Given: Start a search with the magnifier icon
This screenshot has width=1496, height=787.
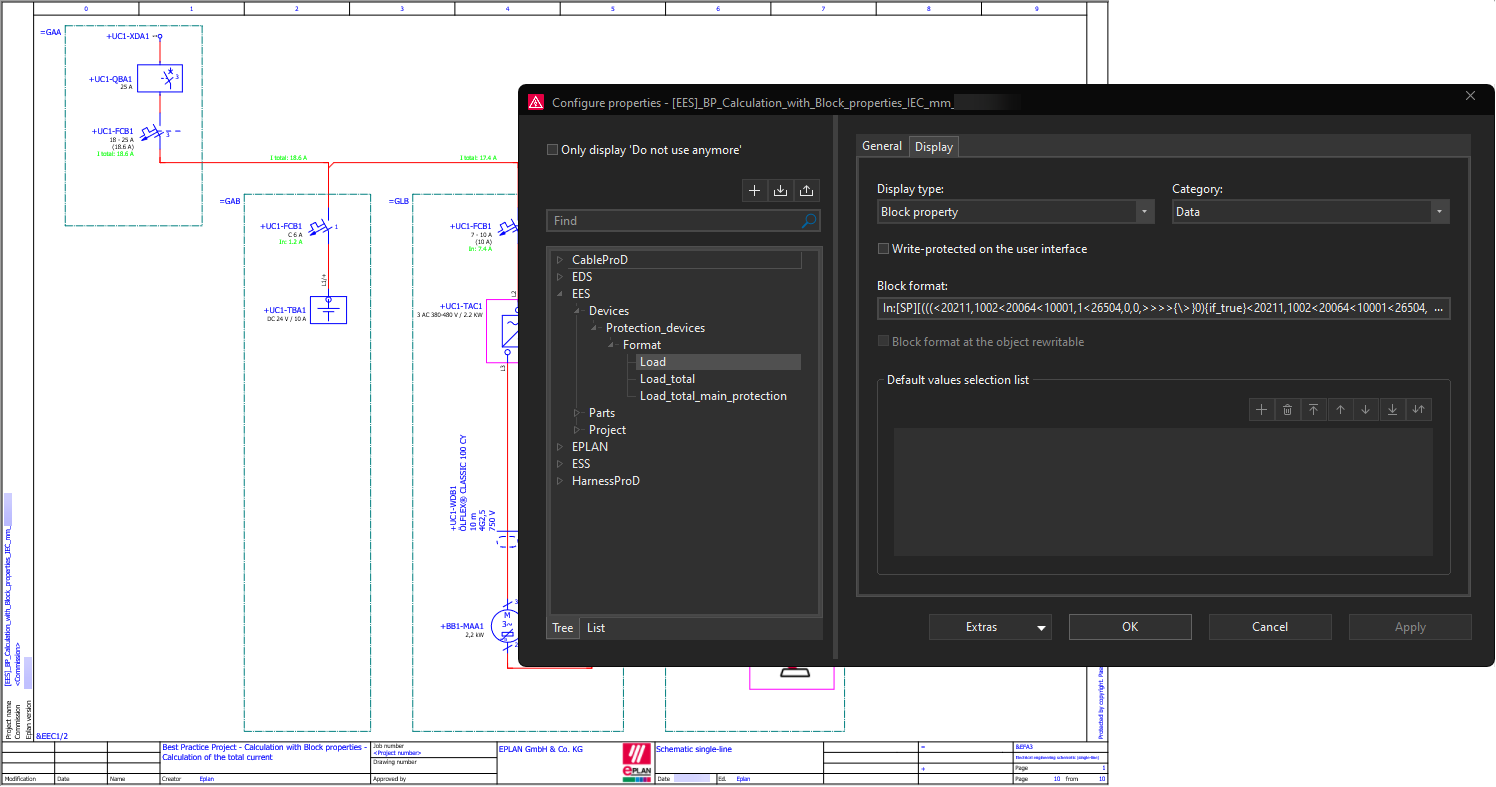Looking at the screenshot, I should [x=808, y=220].
